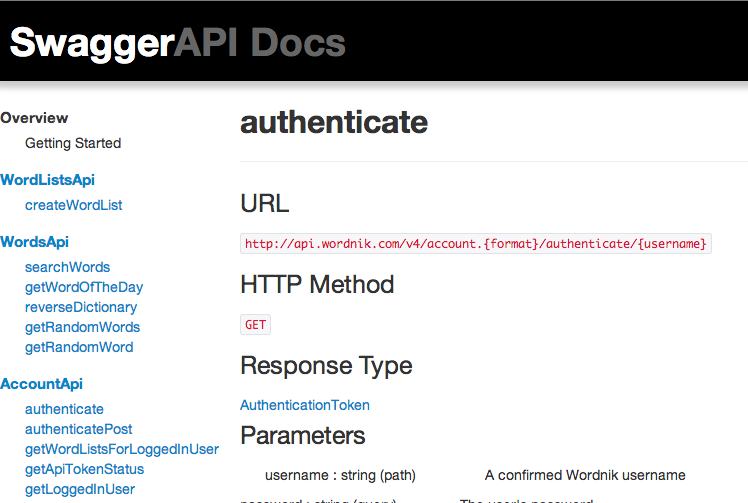Open reverseDictionary method page

click(81, 307)
